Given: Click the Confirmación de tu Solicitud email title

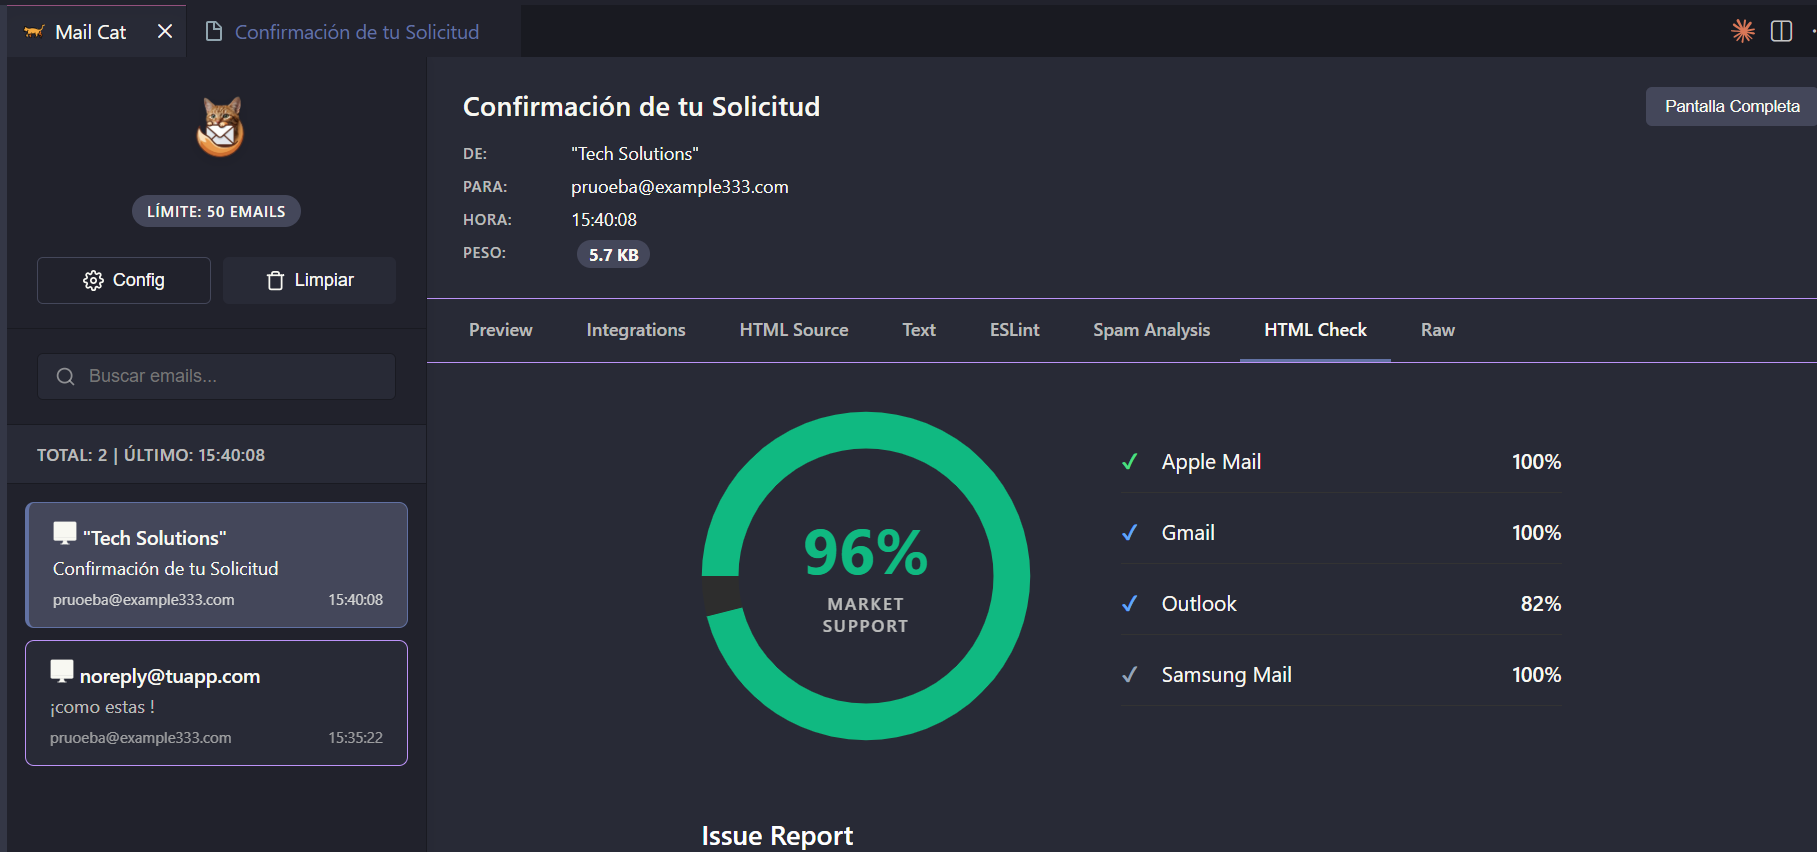Looking at the screenshot, I should 642,107.
